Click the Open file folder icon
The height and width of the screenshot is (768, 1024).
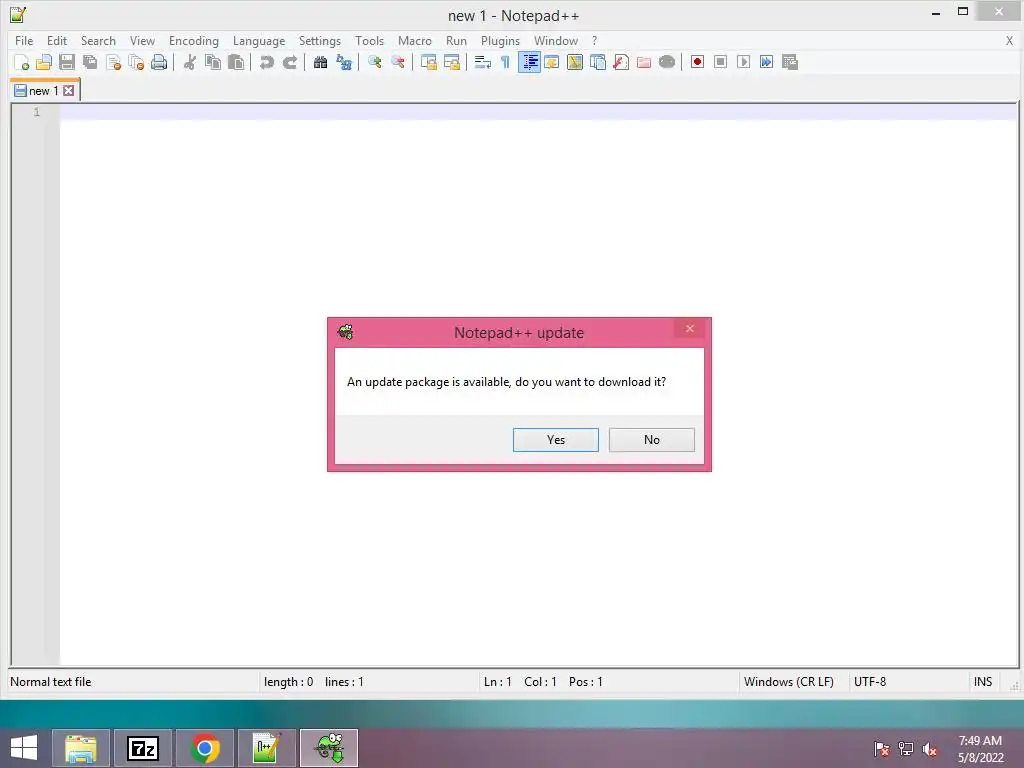coord(44,62)
